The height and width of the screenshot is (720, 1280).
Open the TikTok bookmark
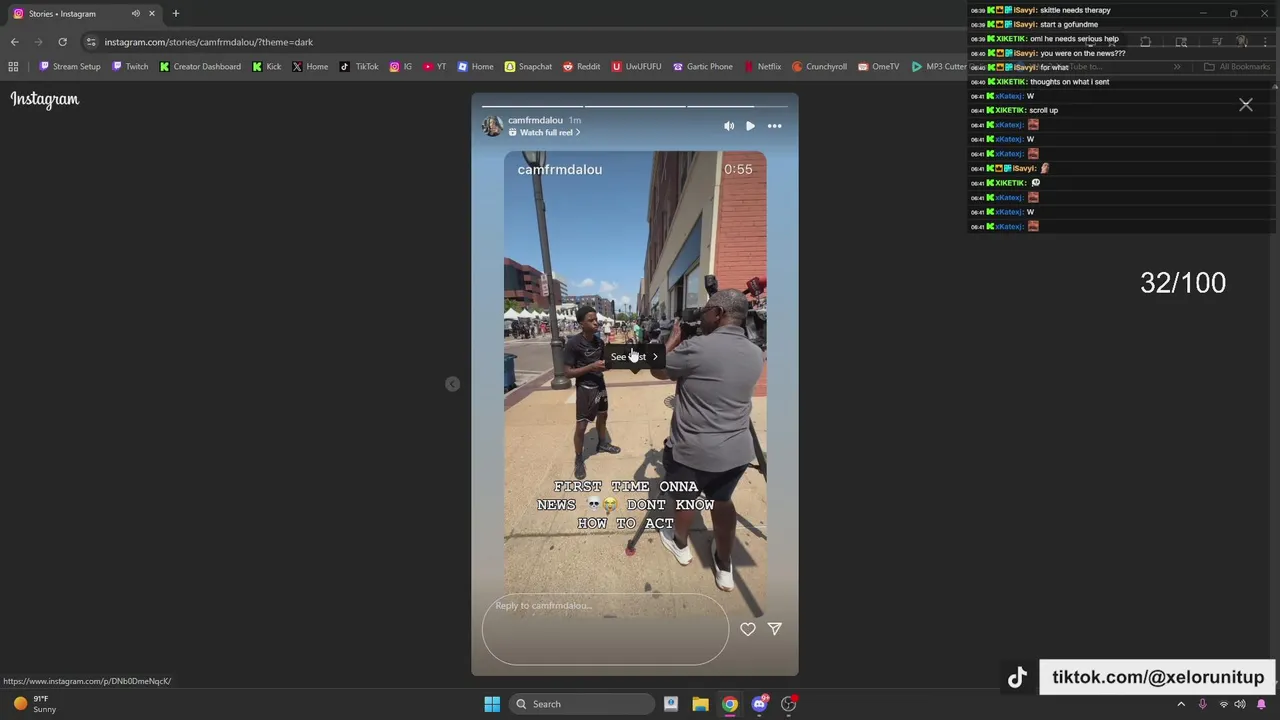[359, 67]
